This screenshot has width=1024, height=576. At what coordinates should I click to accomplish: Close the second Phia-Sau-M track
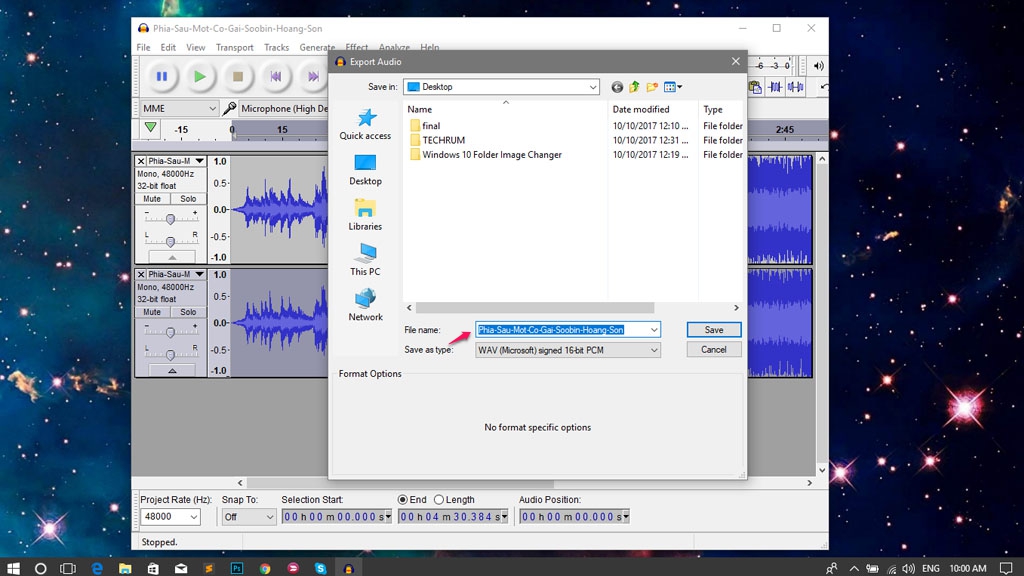(x=140, y=274)
